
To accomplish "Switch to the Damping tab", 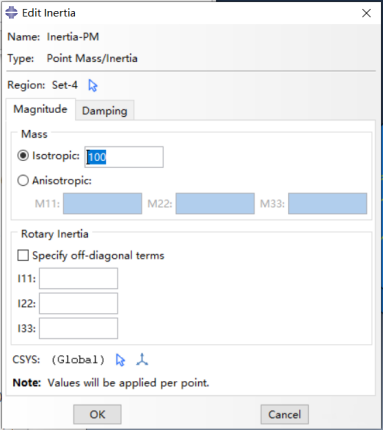I will (x=105, y=111).
